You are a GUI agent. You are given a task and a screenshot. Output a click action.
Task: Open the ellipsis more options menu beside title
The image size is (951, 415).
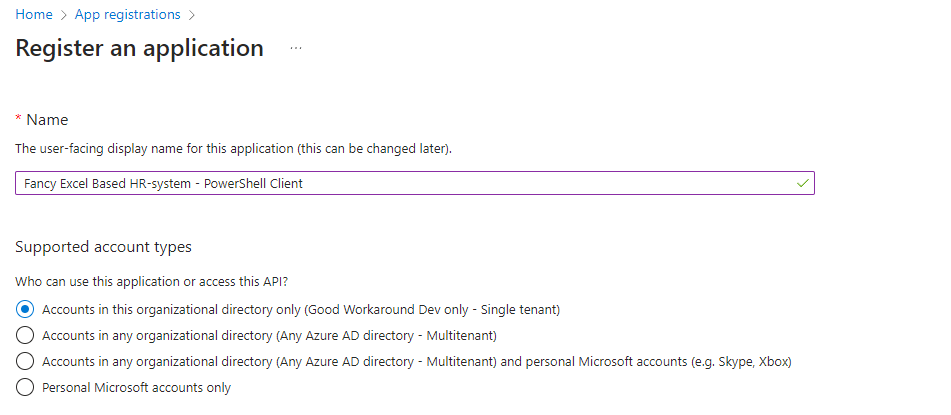tap(296, 48)
